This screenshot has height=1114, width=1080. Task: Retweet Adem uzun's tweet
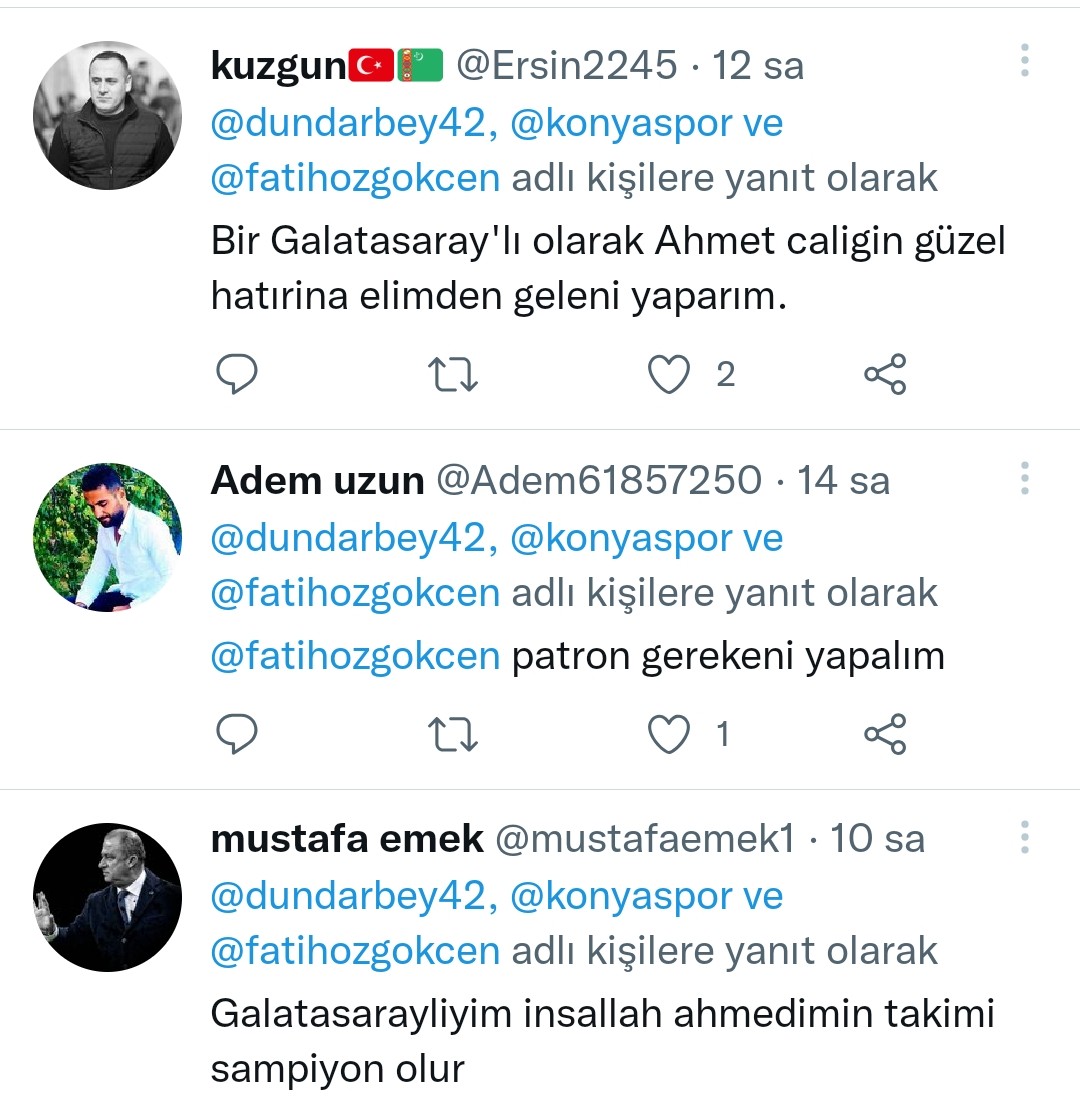[453, 734]
